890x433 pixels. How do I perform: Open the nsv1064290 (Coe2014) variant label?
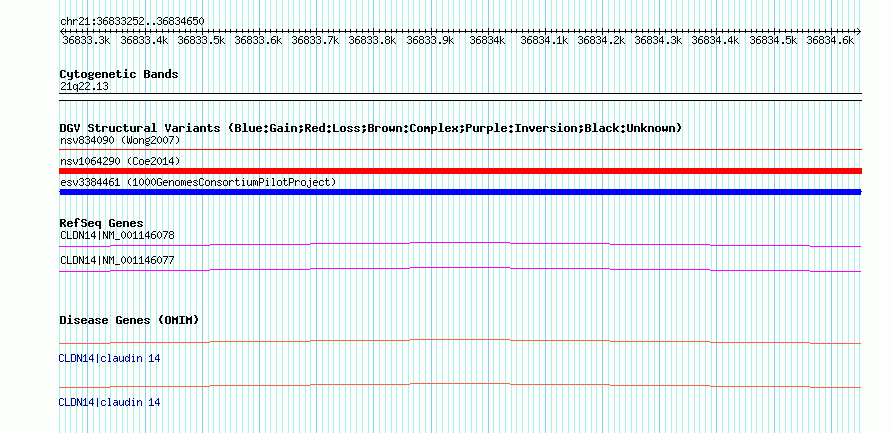(120, 161)
